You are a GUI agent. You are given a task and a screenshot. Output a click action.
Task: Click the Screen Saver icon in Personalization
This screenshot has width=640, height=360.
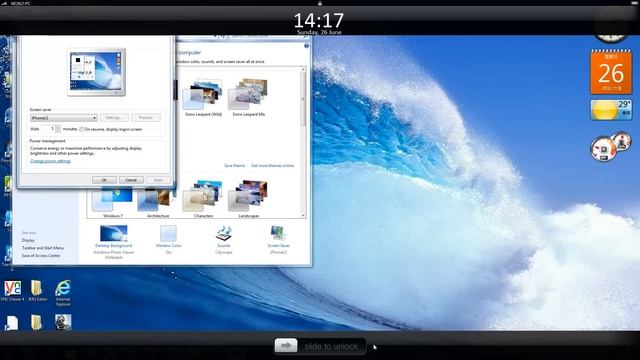(x=278, y=233)
